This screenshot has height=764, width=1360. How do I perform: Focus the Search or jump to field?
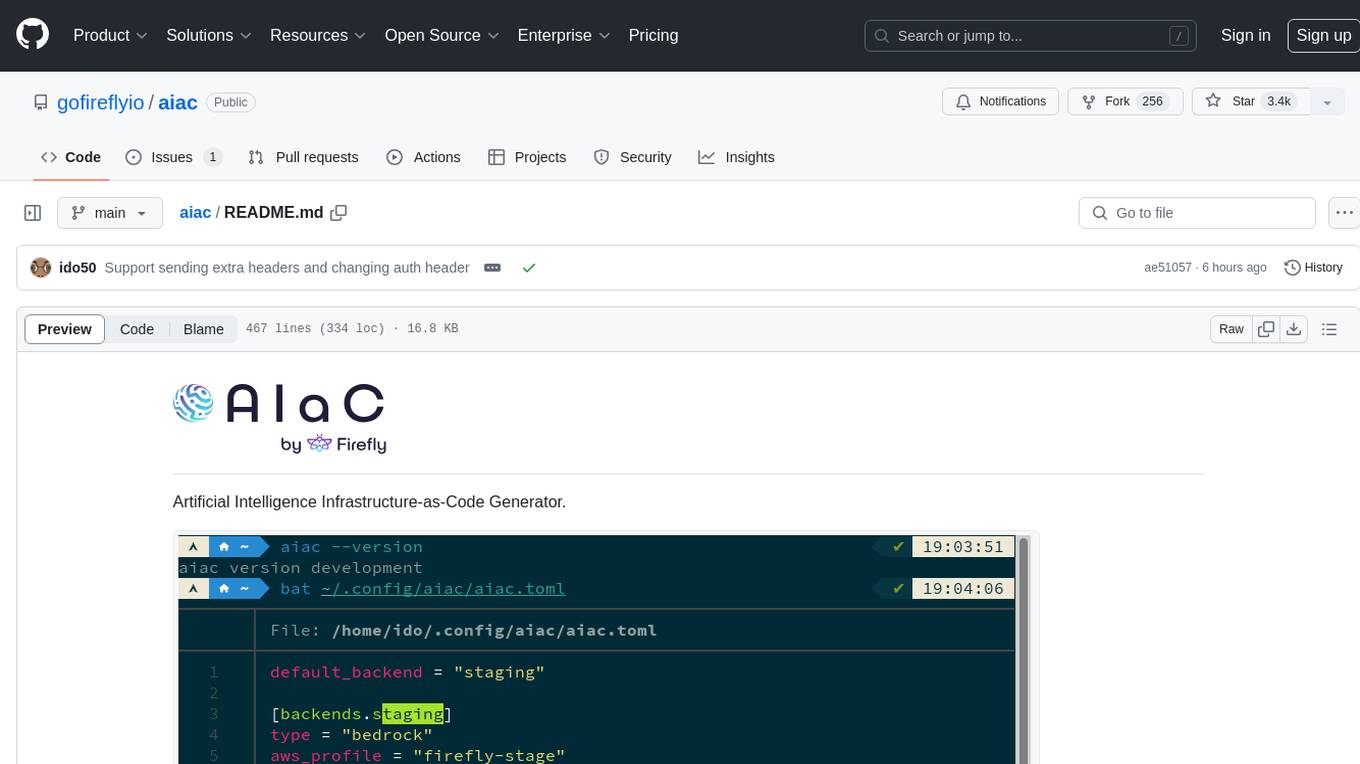[x=1032, y=36]
